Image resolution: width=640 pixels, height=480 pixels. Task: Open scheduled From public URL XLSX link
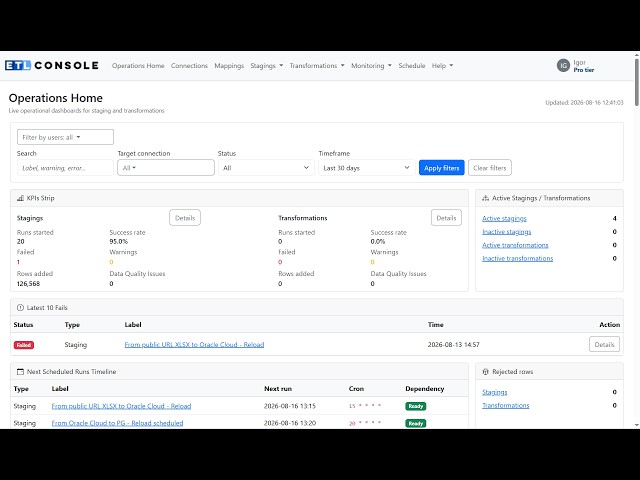point(121,406)
